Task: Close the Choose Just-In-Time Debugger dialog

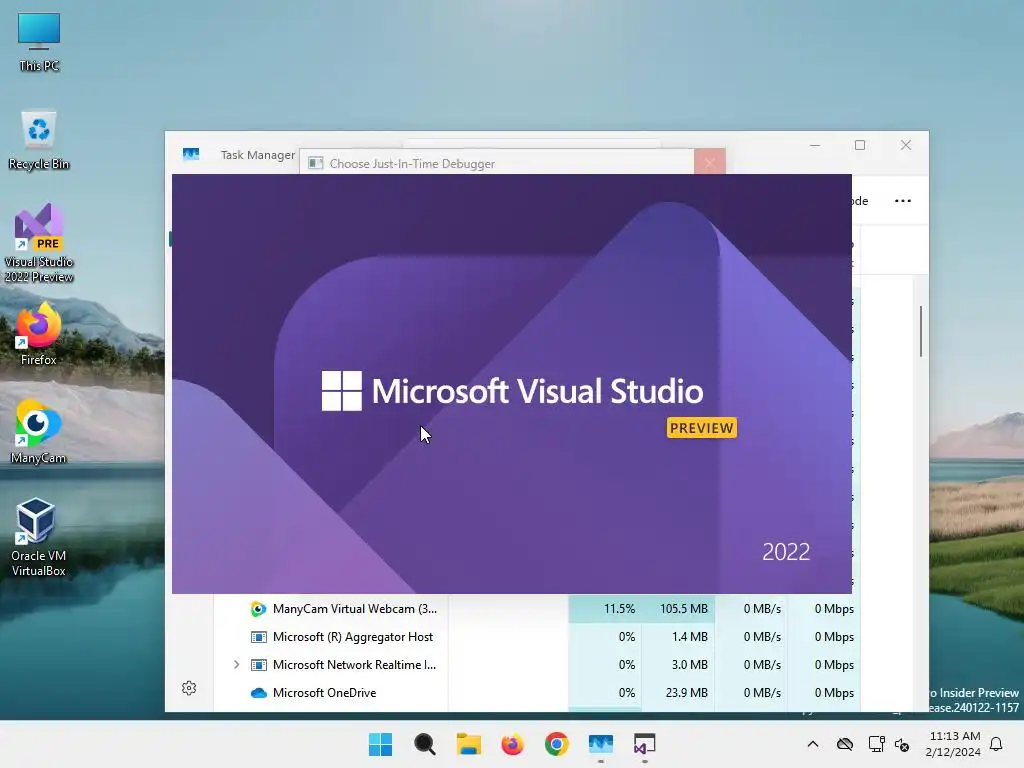Action: point(710,162)
